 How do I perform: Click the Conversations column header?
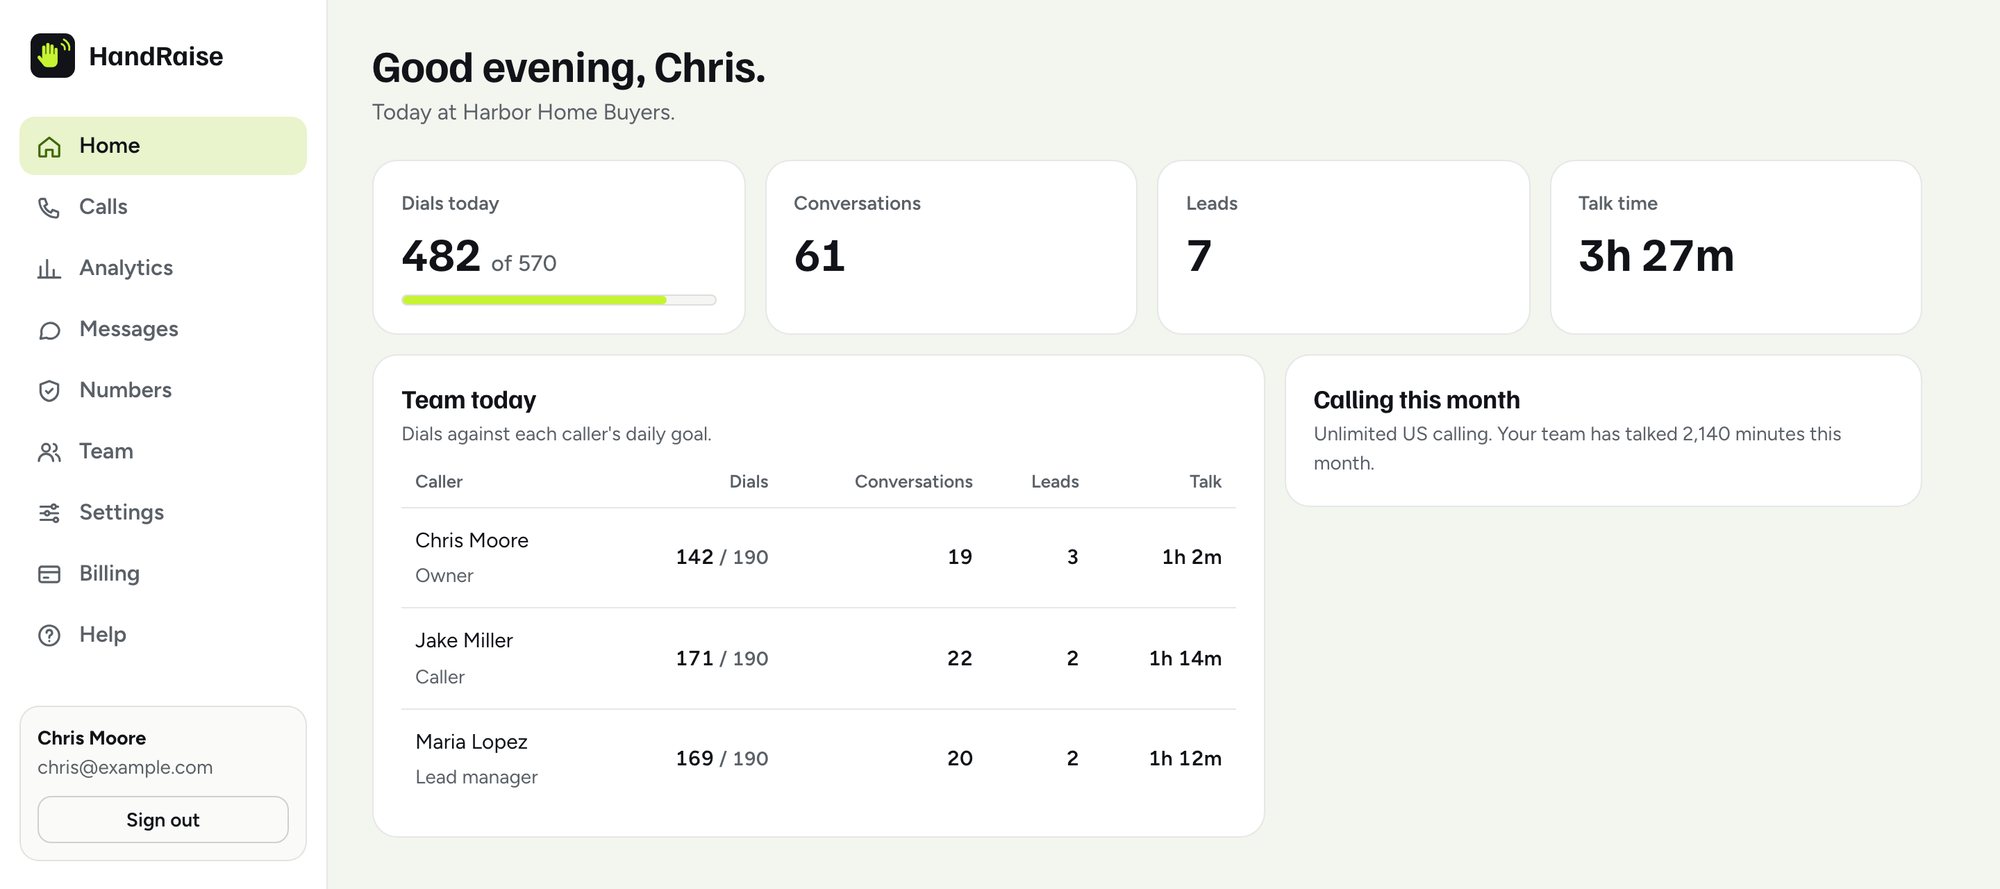point(914,482)
